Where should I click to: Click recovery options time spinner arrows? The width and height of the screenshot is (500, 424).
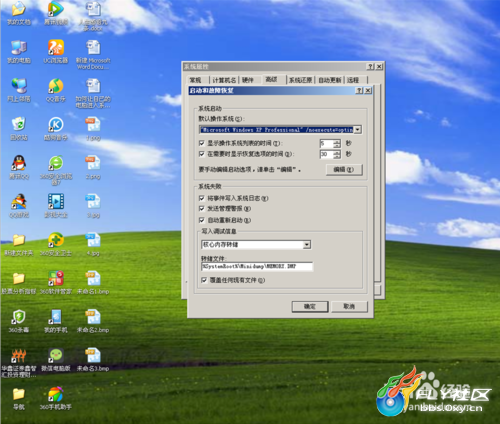pyautogui.click(x=337, y=154)
